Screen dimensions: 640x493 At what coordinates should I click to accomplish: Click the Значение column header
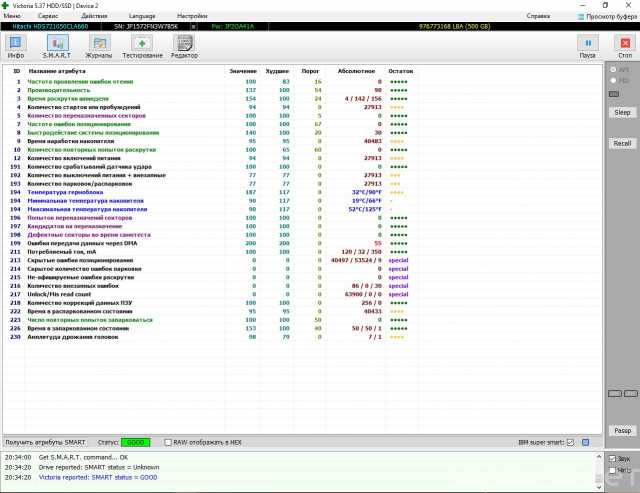(x=243, y=71)
